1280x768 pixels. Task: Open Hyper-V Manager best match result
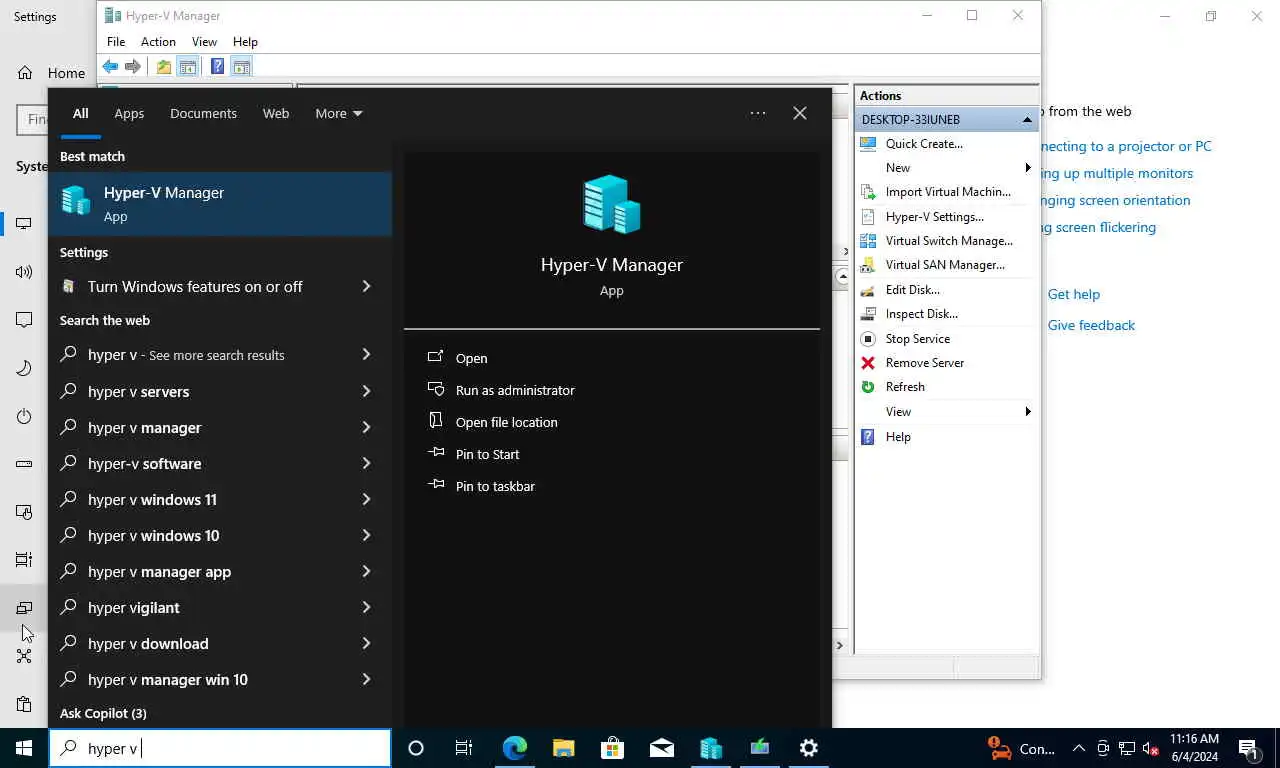click(x=220, y=204)
